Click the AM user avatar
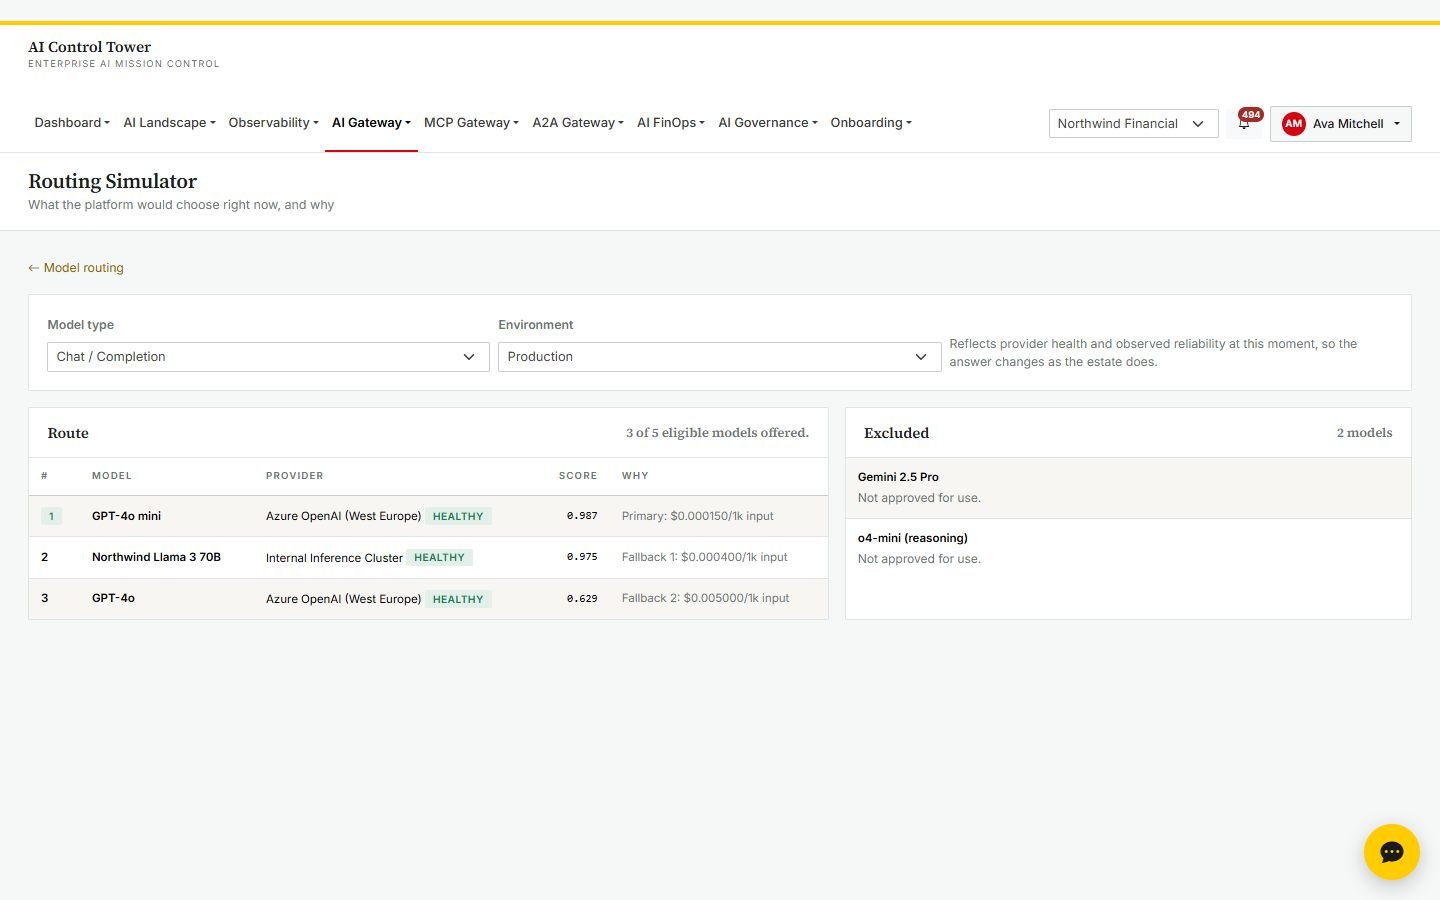Screen dimensions: 1440x900 tap(1293, 124)
